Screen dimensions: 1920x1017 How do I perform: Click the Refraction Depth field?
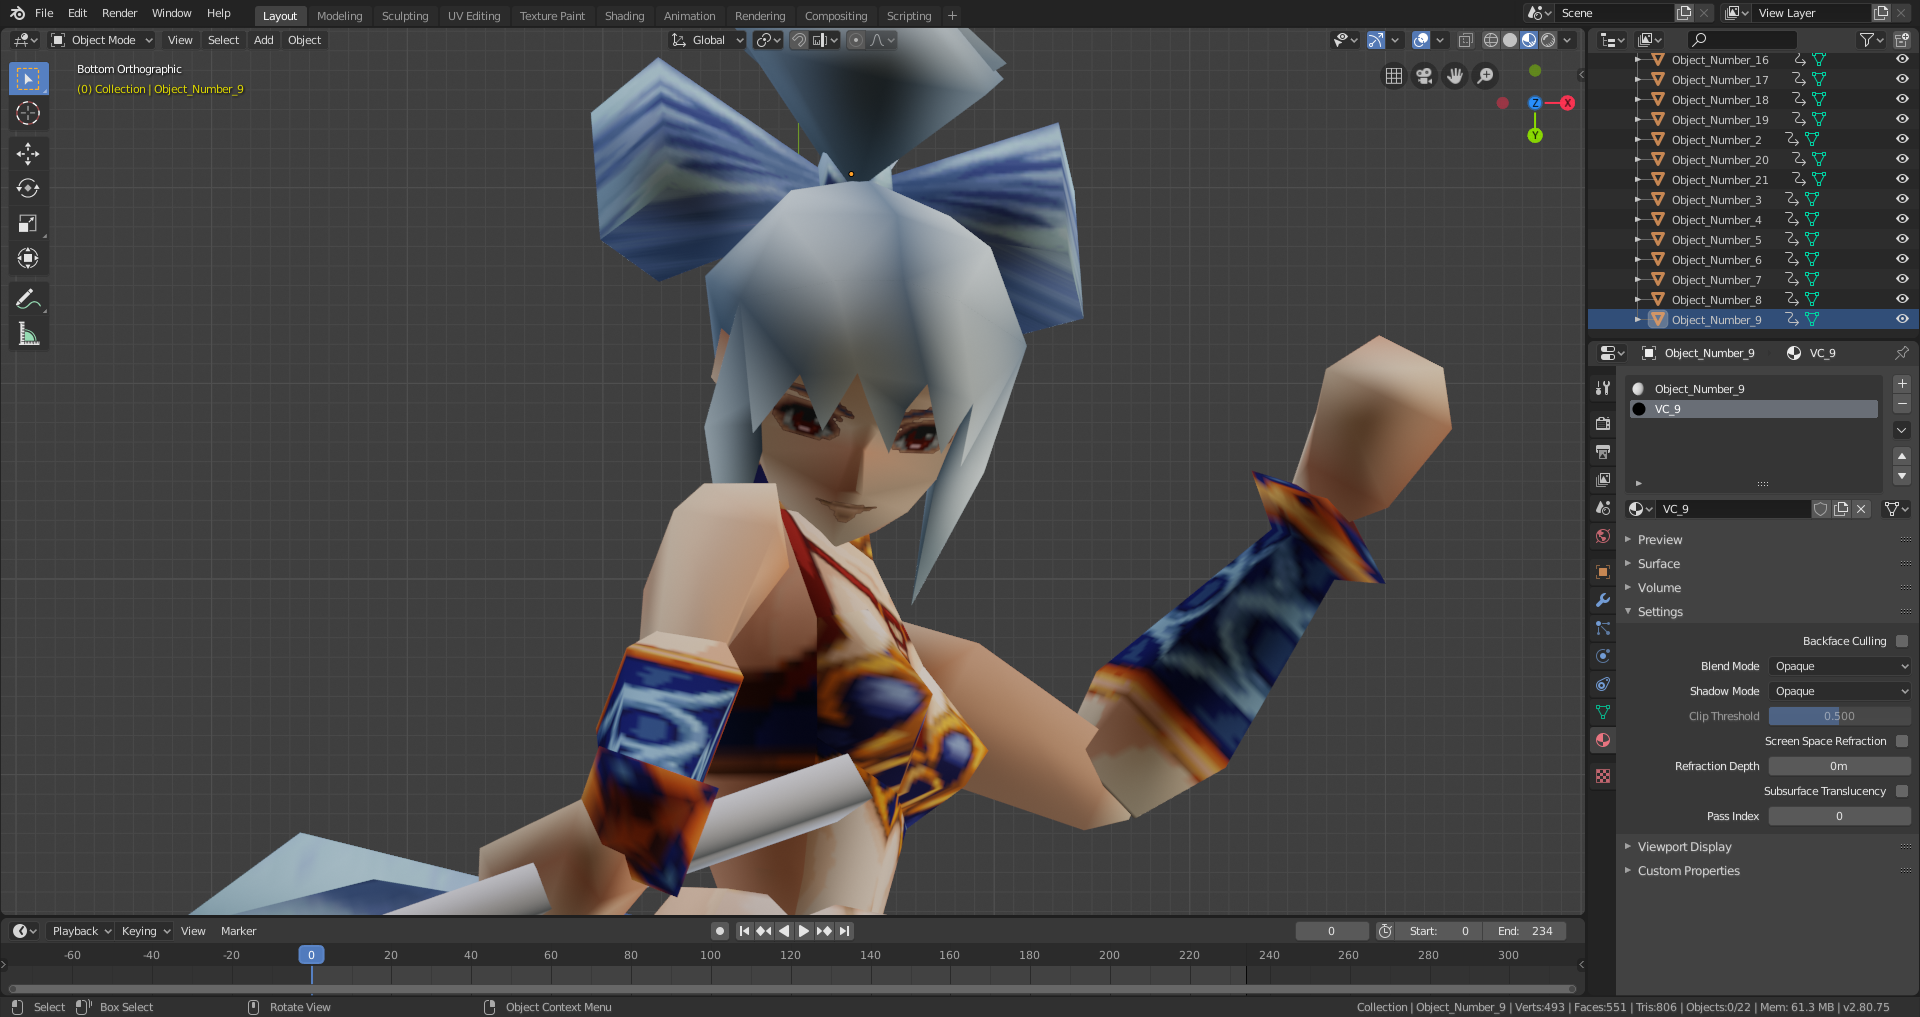(1840, 766)
